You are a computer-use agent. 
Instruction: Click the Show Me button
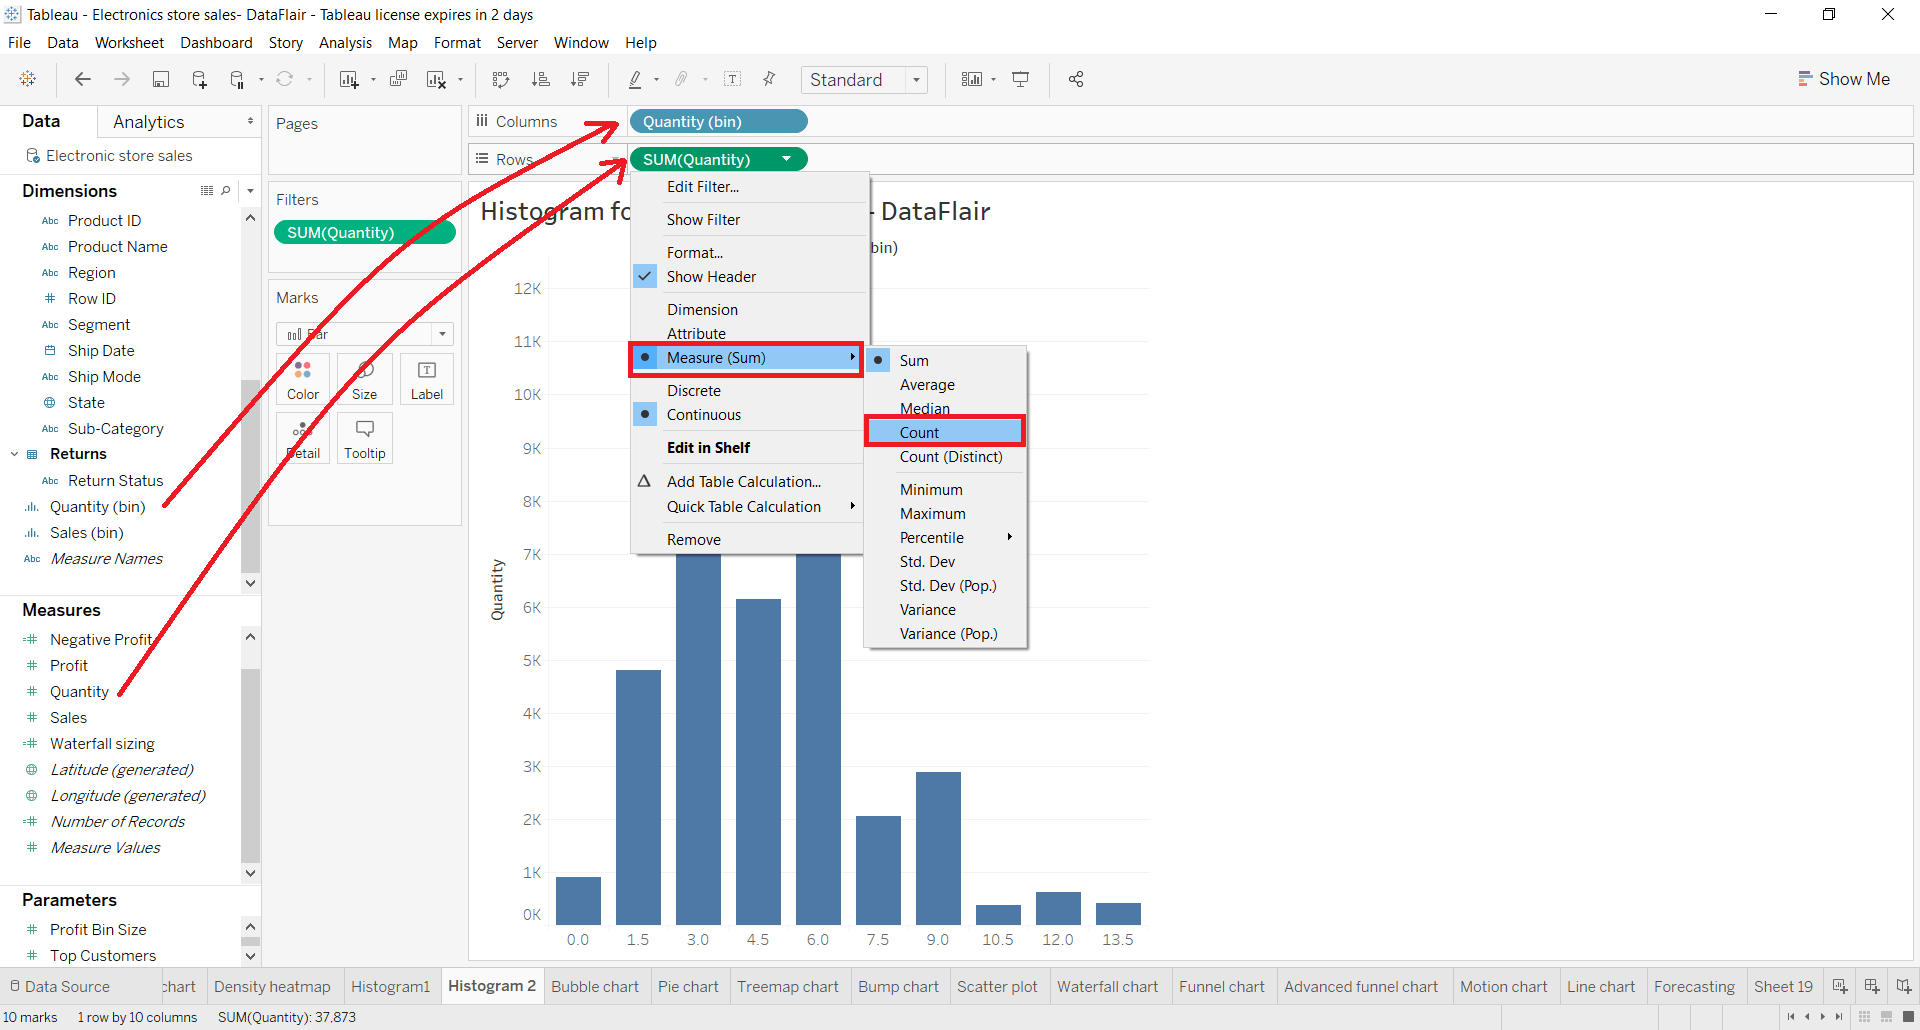(1844, 79)
